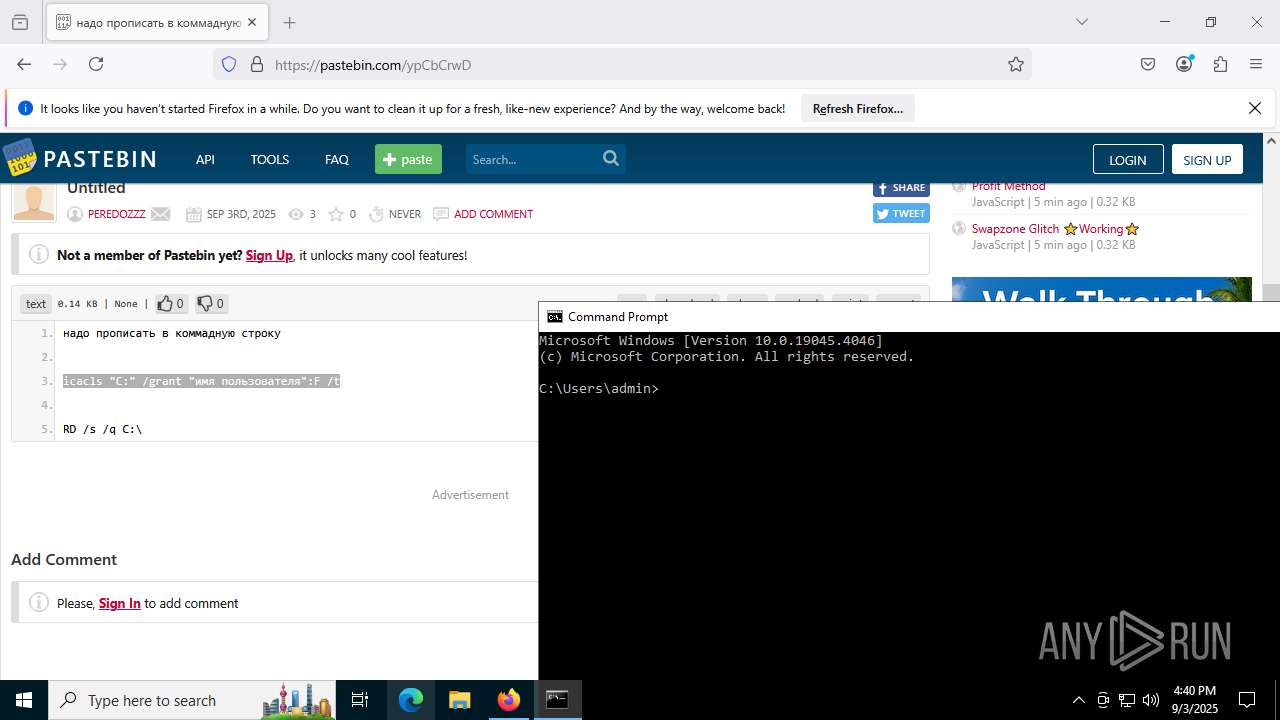The image size is (1280, 720).
Task: Click the Pastebin logo
Action: [80, 159]
